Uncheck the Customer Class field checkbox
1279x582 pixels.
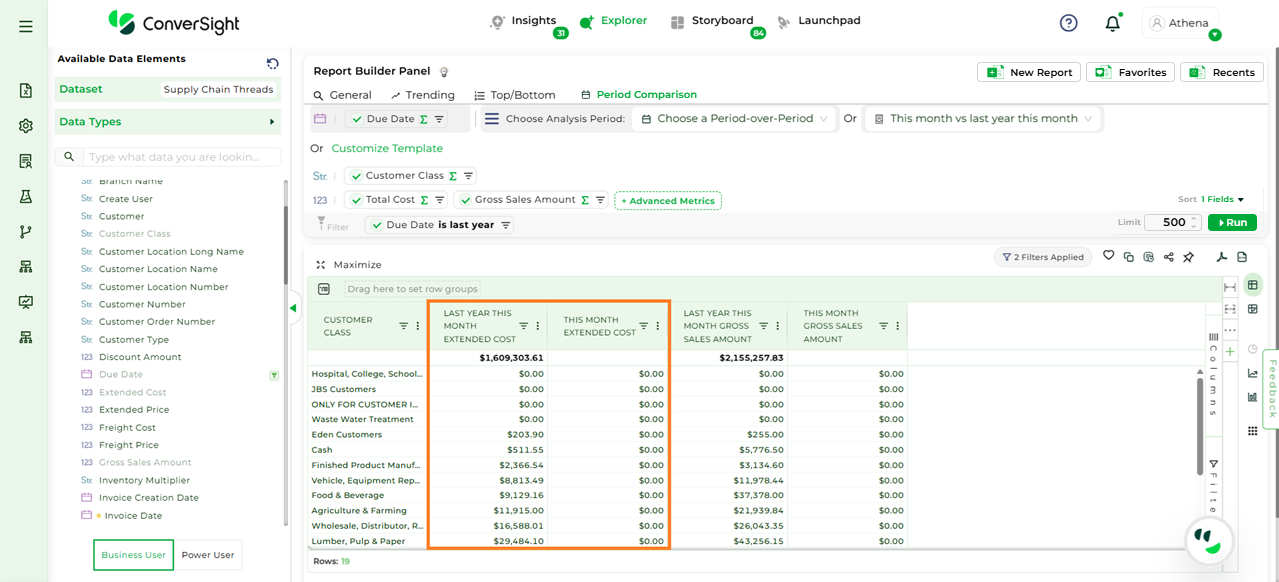point(356,176)
